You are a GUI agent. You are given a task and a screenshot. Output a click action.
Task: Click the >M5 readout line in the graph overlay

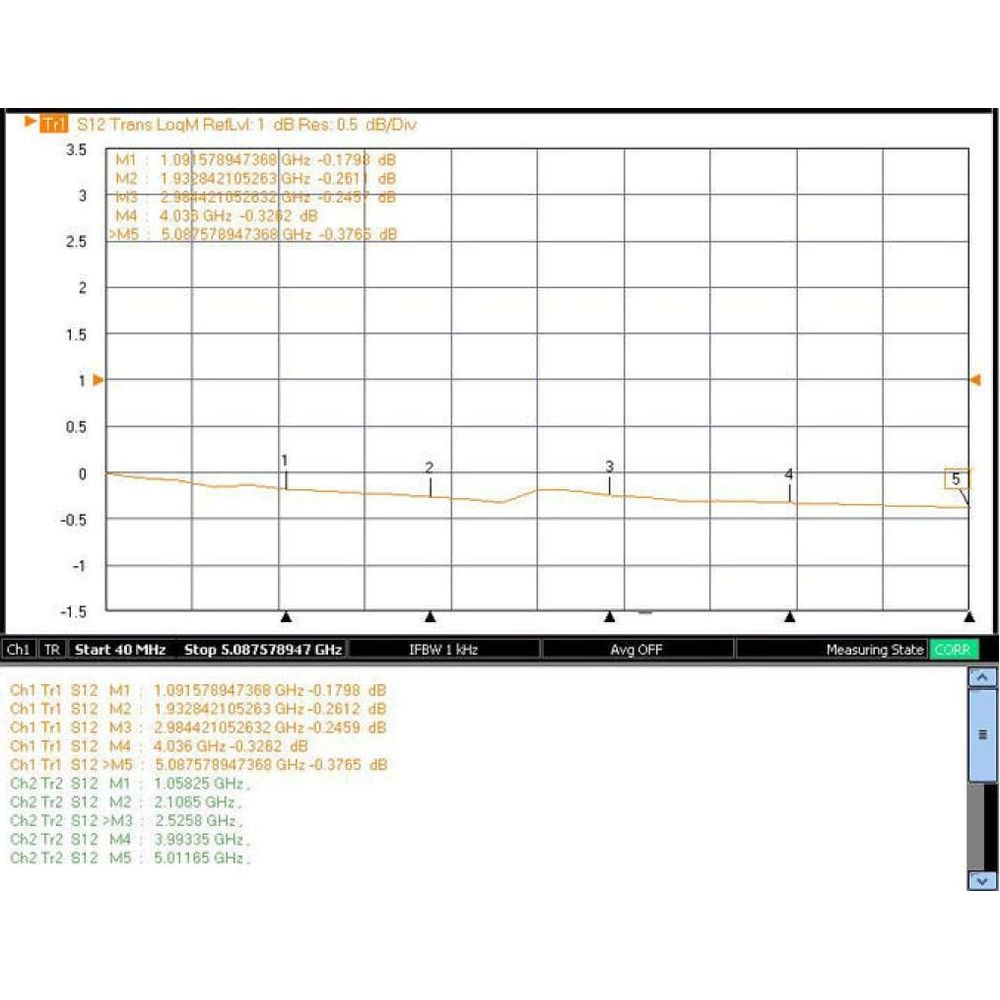pyautogui.click(x=253, y=234)
